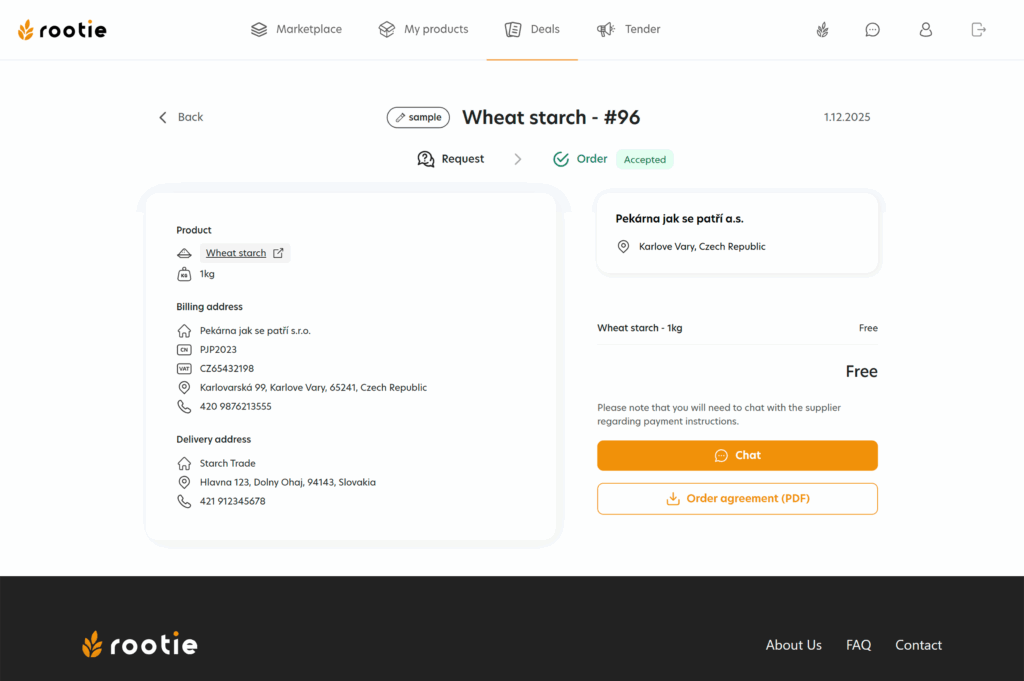Click the Order checkmark step icon
1024x681 pixels.
click(x=561, y=159)
